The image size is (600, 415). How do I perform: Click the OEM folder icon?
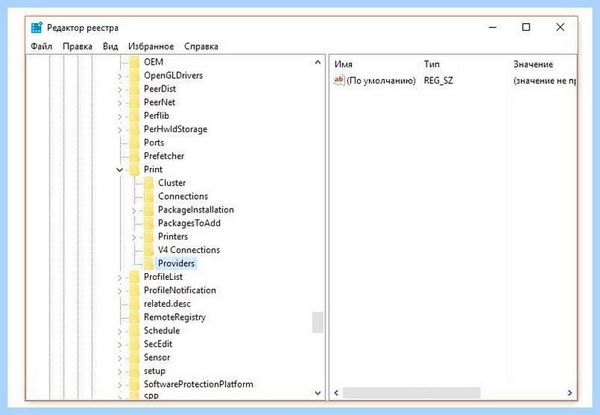click(134, 62)
